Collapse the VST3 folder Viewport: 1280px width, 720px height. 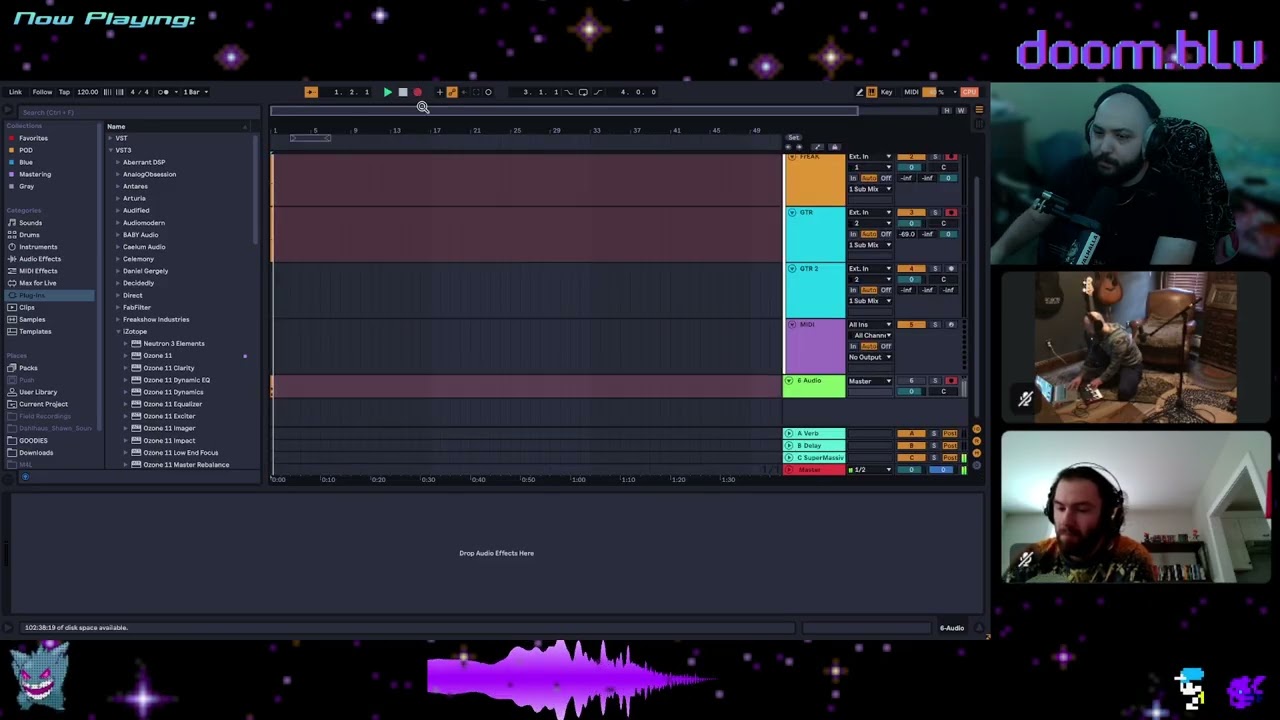coord(112,150)
